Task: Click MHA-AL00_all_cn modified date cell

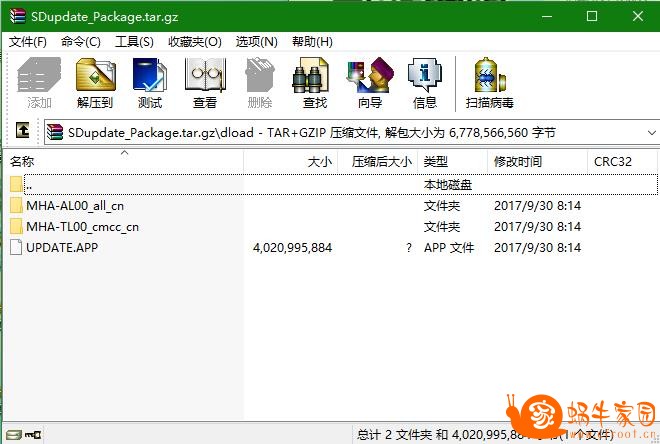Action: click(x=538, y=206)
